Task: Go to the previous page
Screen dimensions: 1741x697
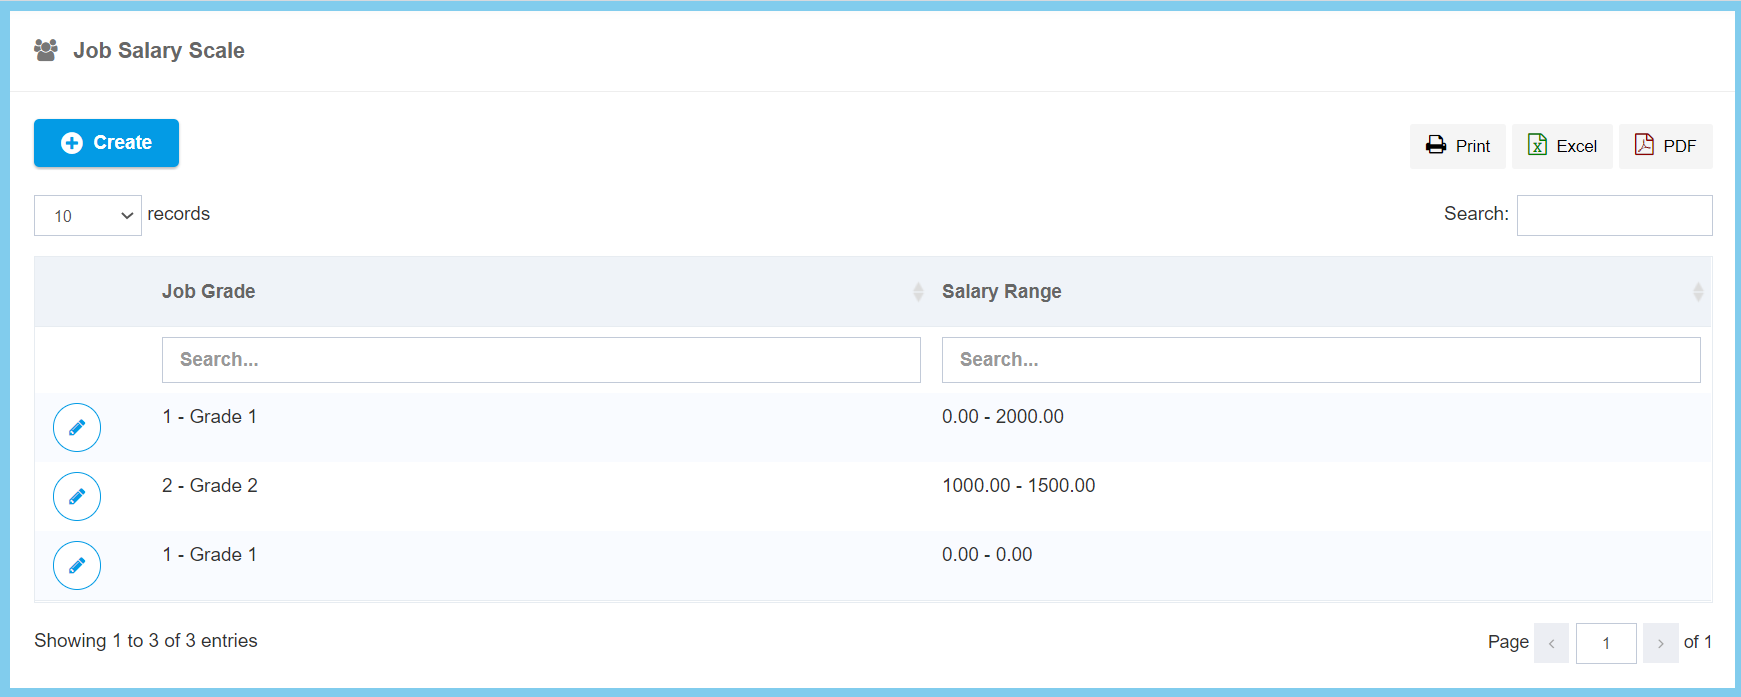Action: point(1551,643)
